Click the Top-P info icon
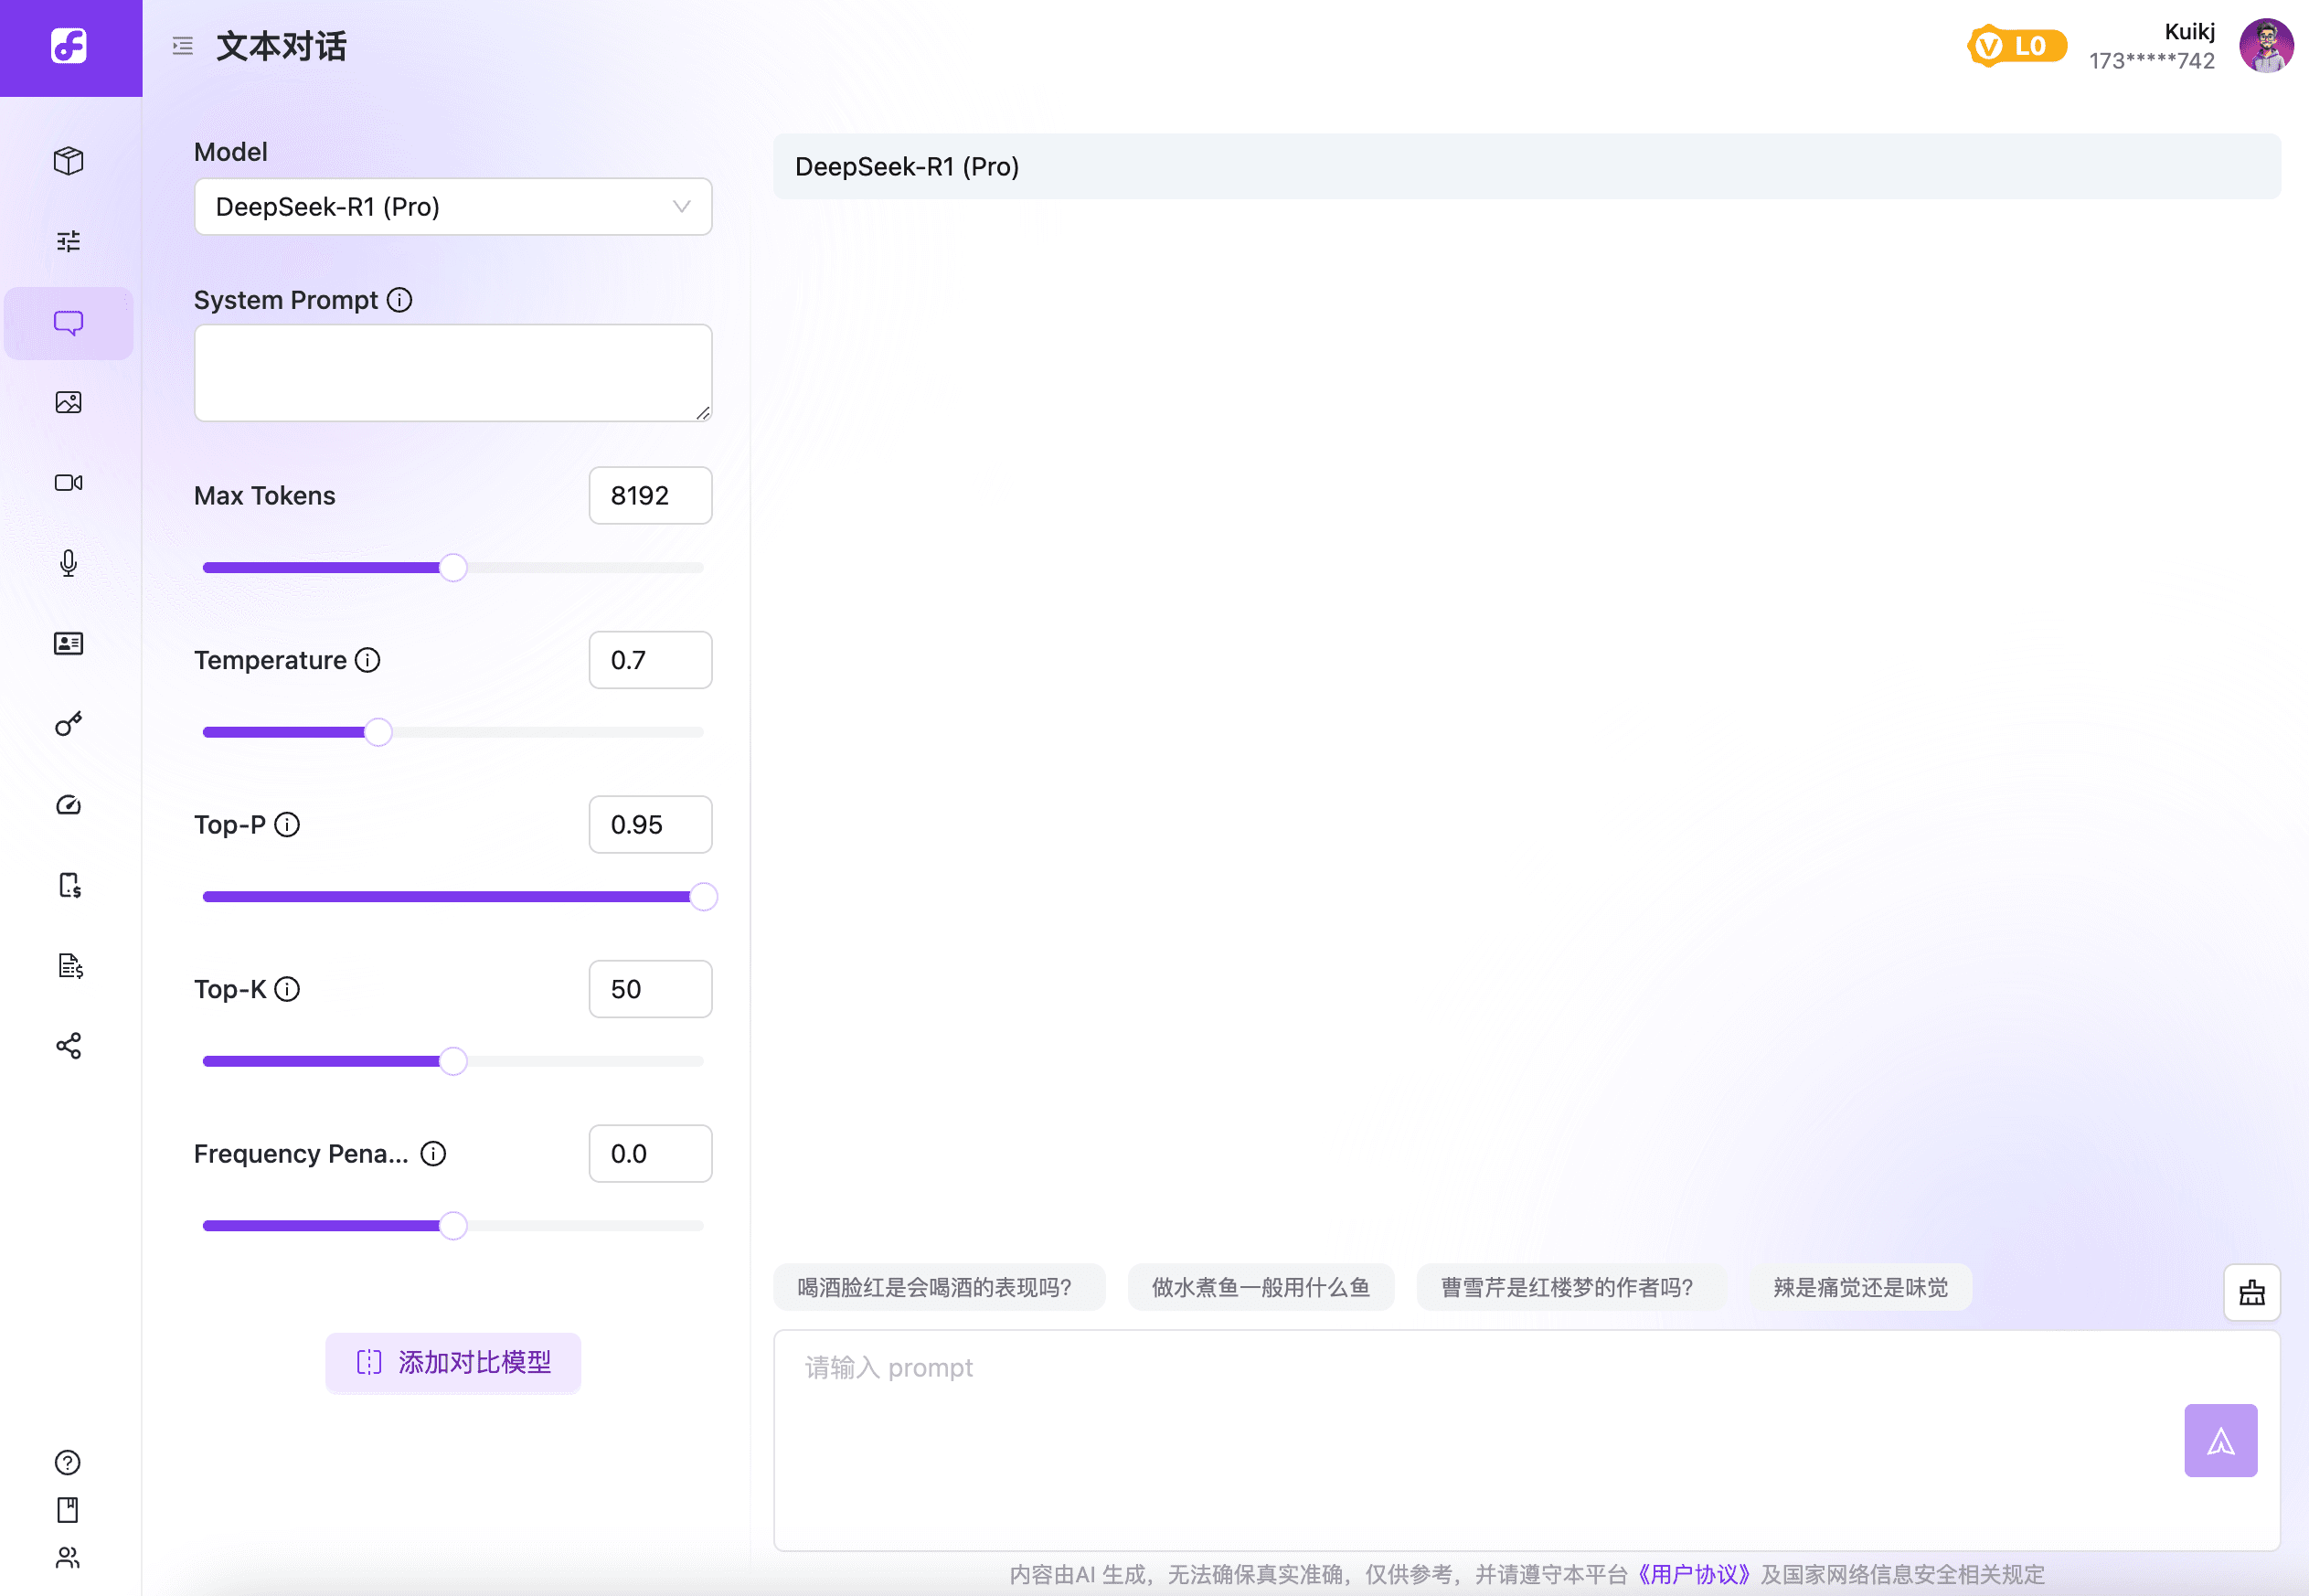This screenshot has width=2309, height=1596. tap(287, 825)
